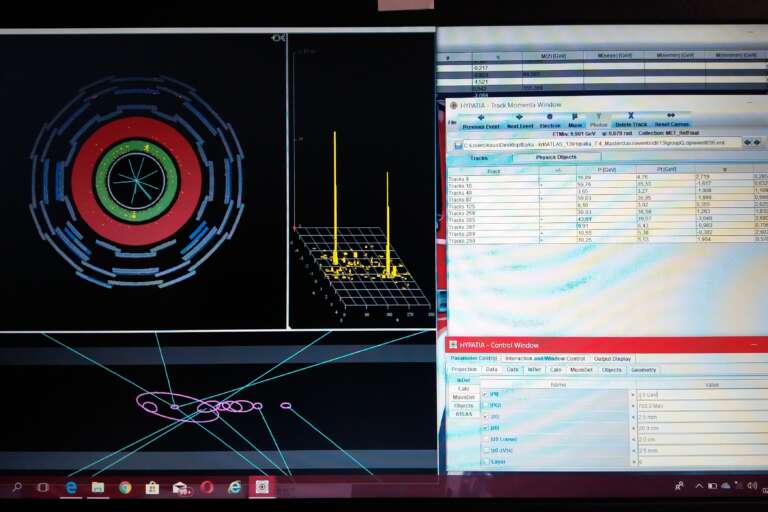Select the Muon particle button
The height and width of the screenshot is (512, 768).
pyautogui.click(x=576, y=121)
